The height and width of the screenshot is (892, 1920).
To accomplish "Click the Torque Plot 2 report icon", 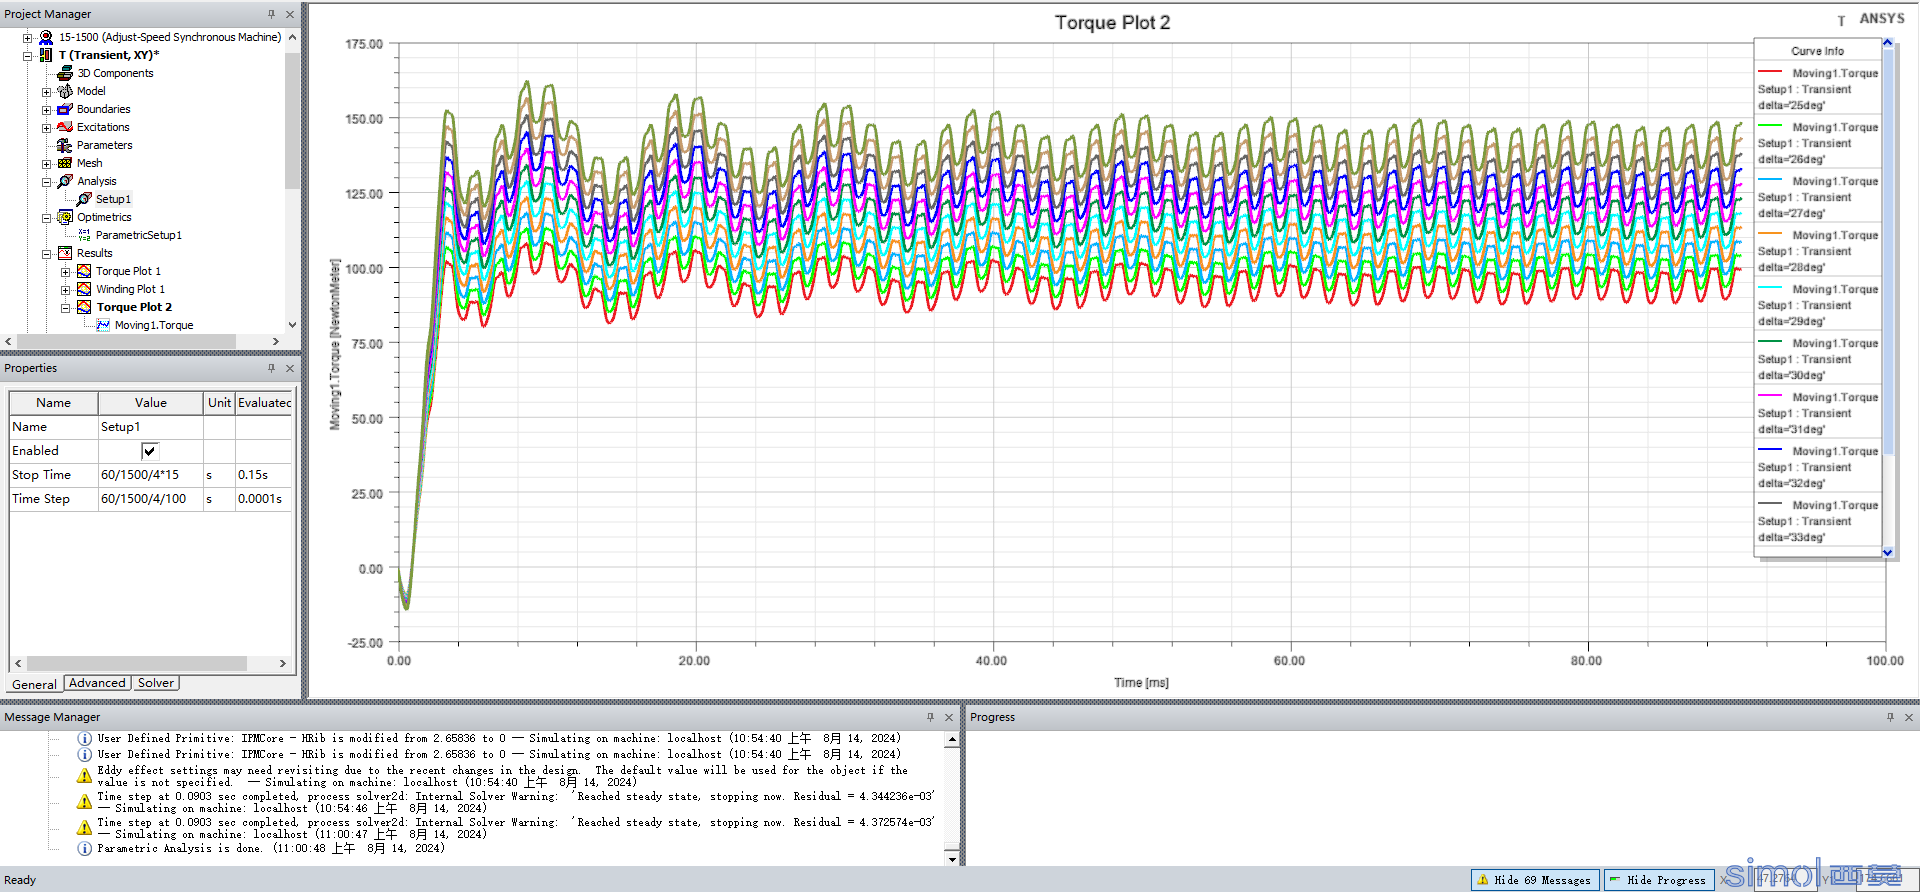I will pyautogui.click(x=84, y=307).
